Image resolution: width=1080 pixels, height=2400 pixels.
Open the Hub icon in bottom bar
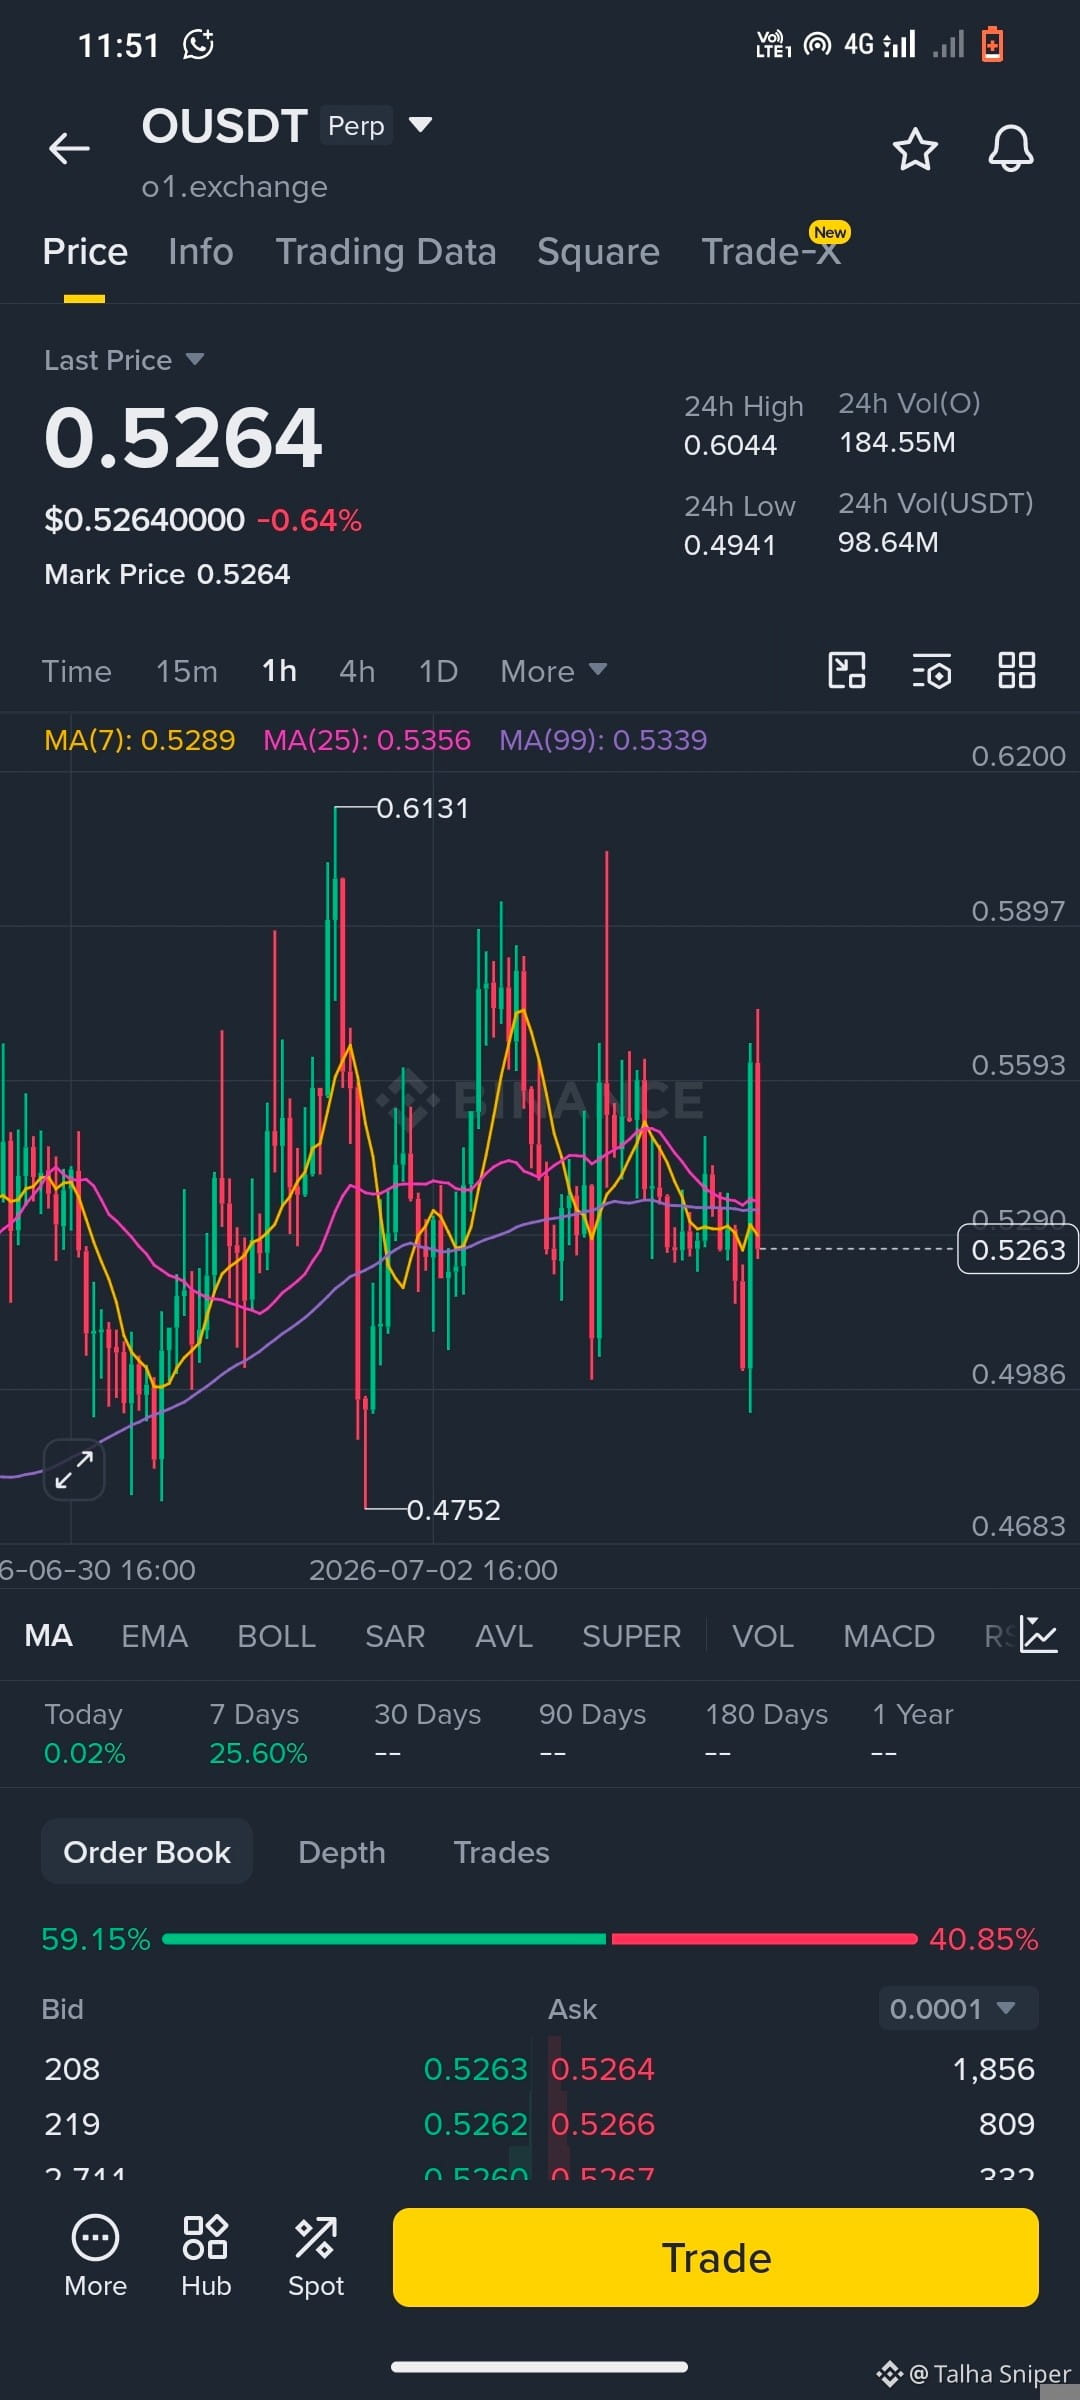206,2258
